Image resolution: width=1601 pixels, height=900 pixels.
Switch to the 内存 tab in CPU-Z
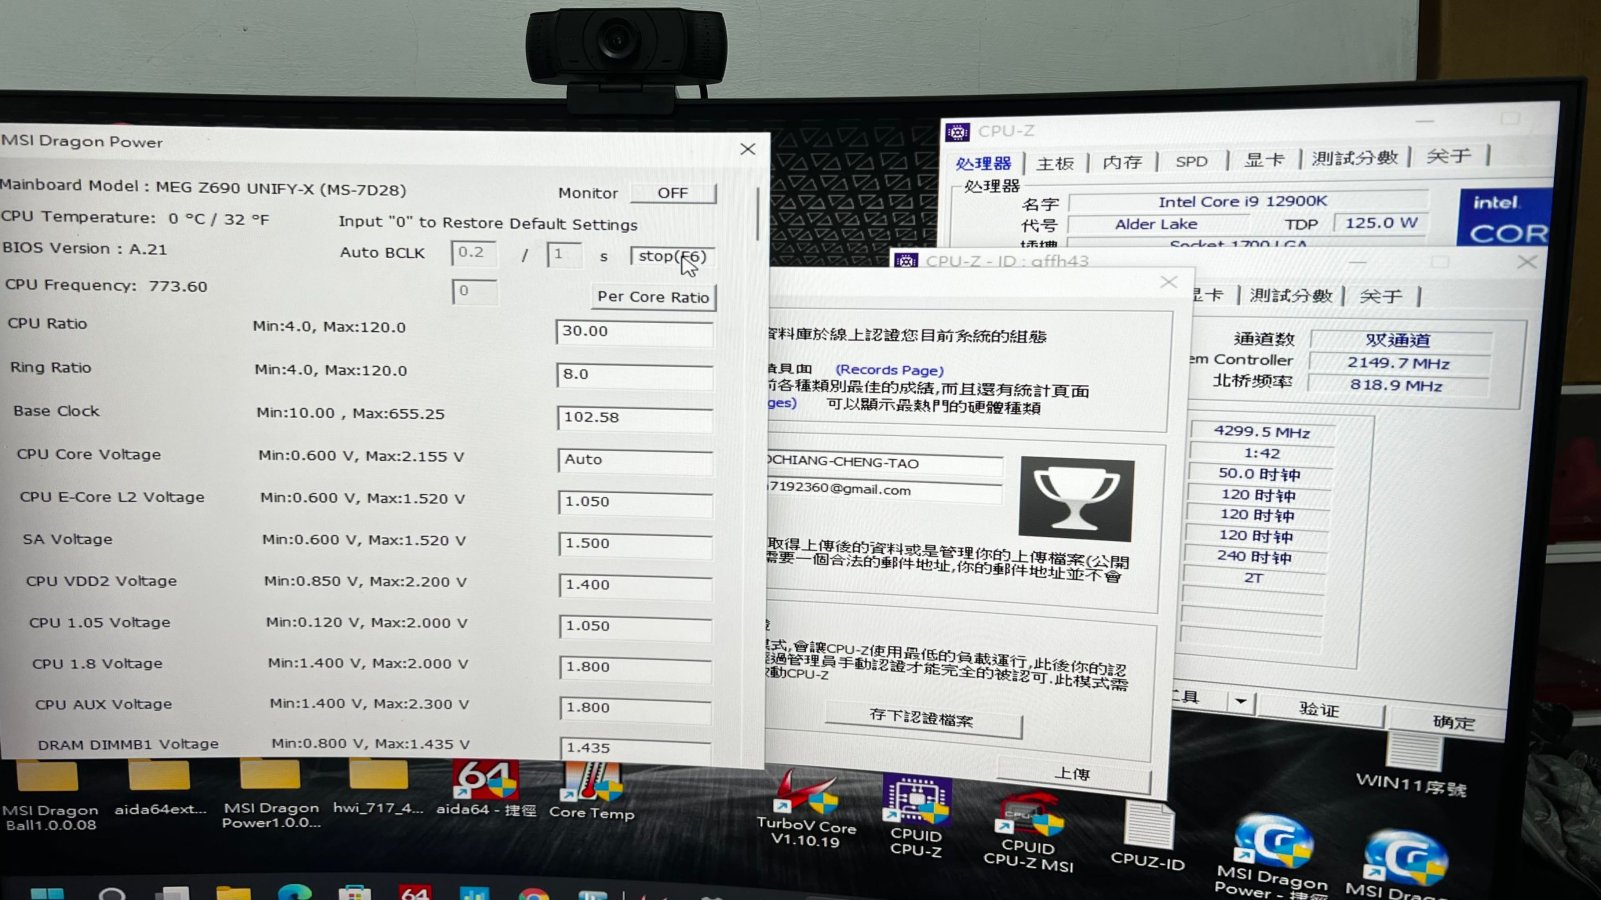(x=1121, y=162)
